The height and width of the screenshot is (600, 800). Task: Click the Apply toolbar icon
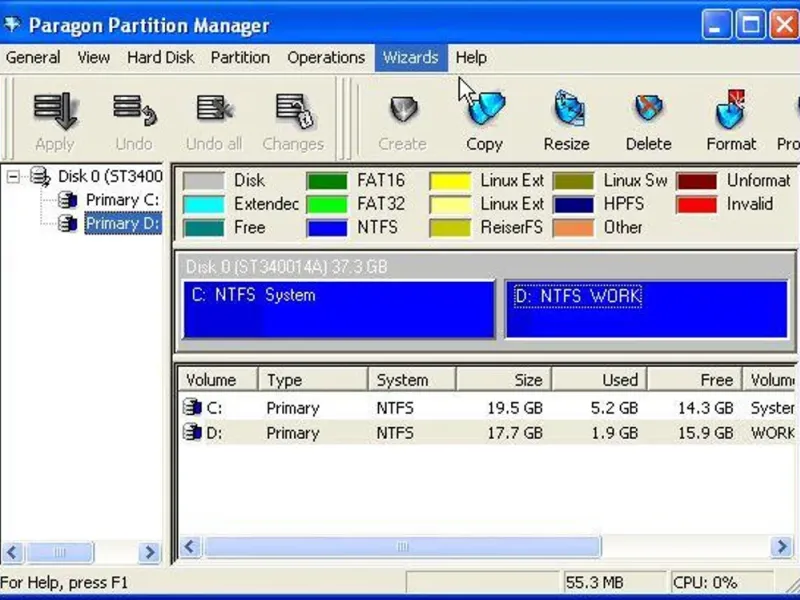tap(55, 111)
